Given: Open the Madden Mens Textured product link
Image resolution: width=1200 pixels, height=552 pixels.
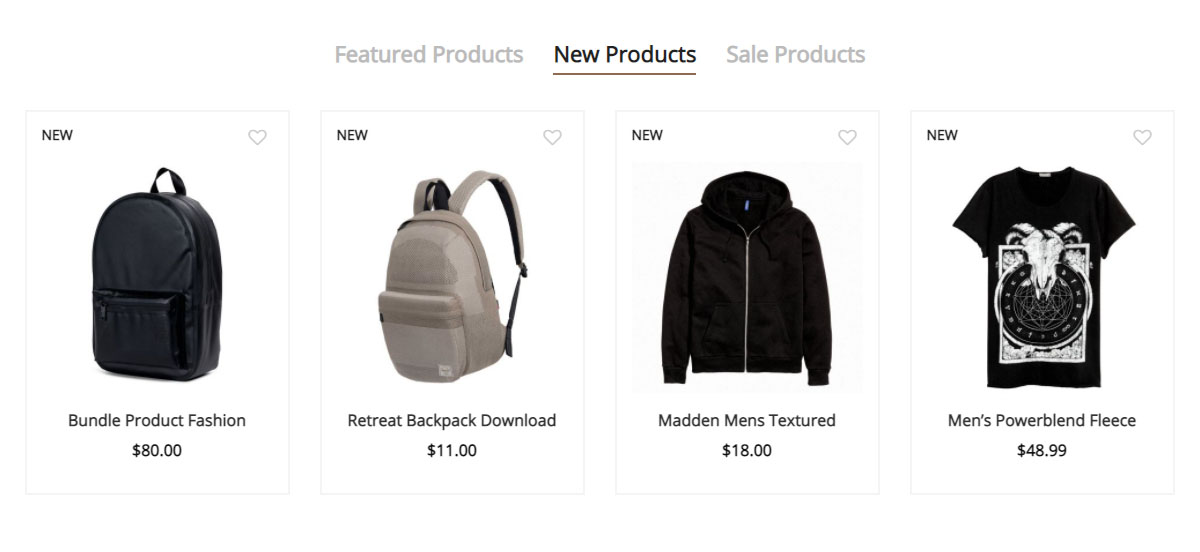Looking at the screenshot, I should point(747,420).
